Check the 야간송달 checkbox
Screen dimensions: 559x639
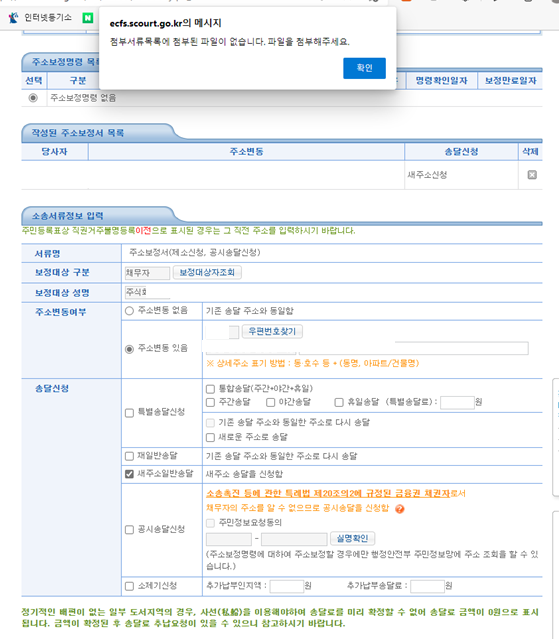coord(270,403)
